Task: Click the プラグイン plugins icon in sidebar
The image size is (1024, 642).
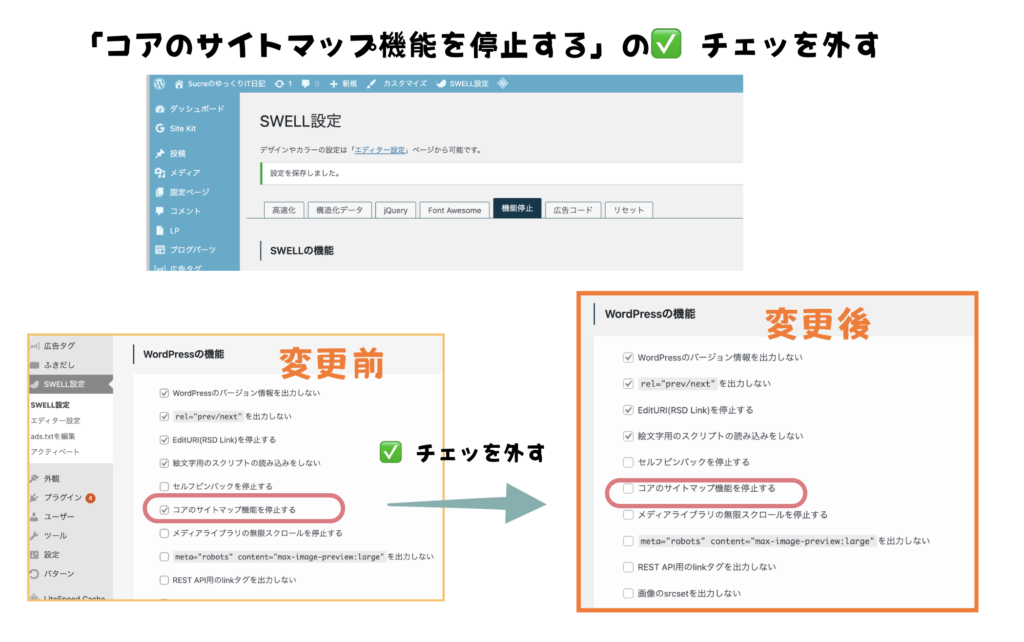Action: point(35,497)
